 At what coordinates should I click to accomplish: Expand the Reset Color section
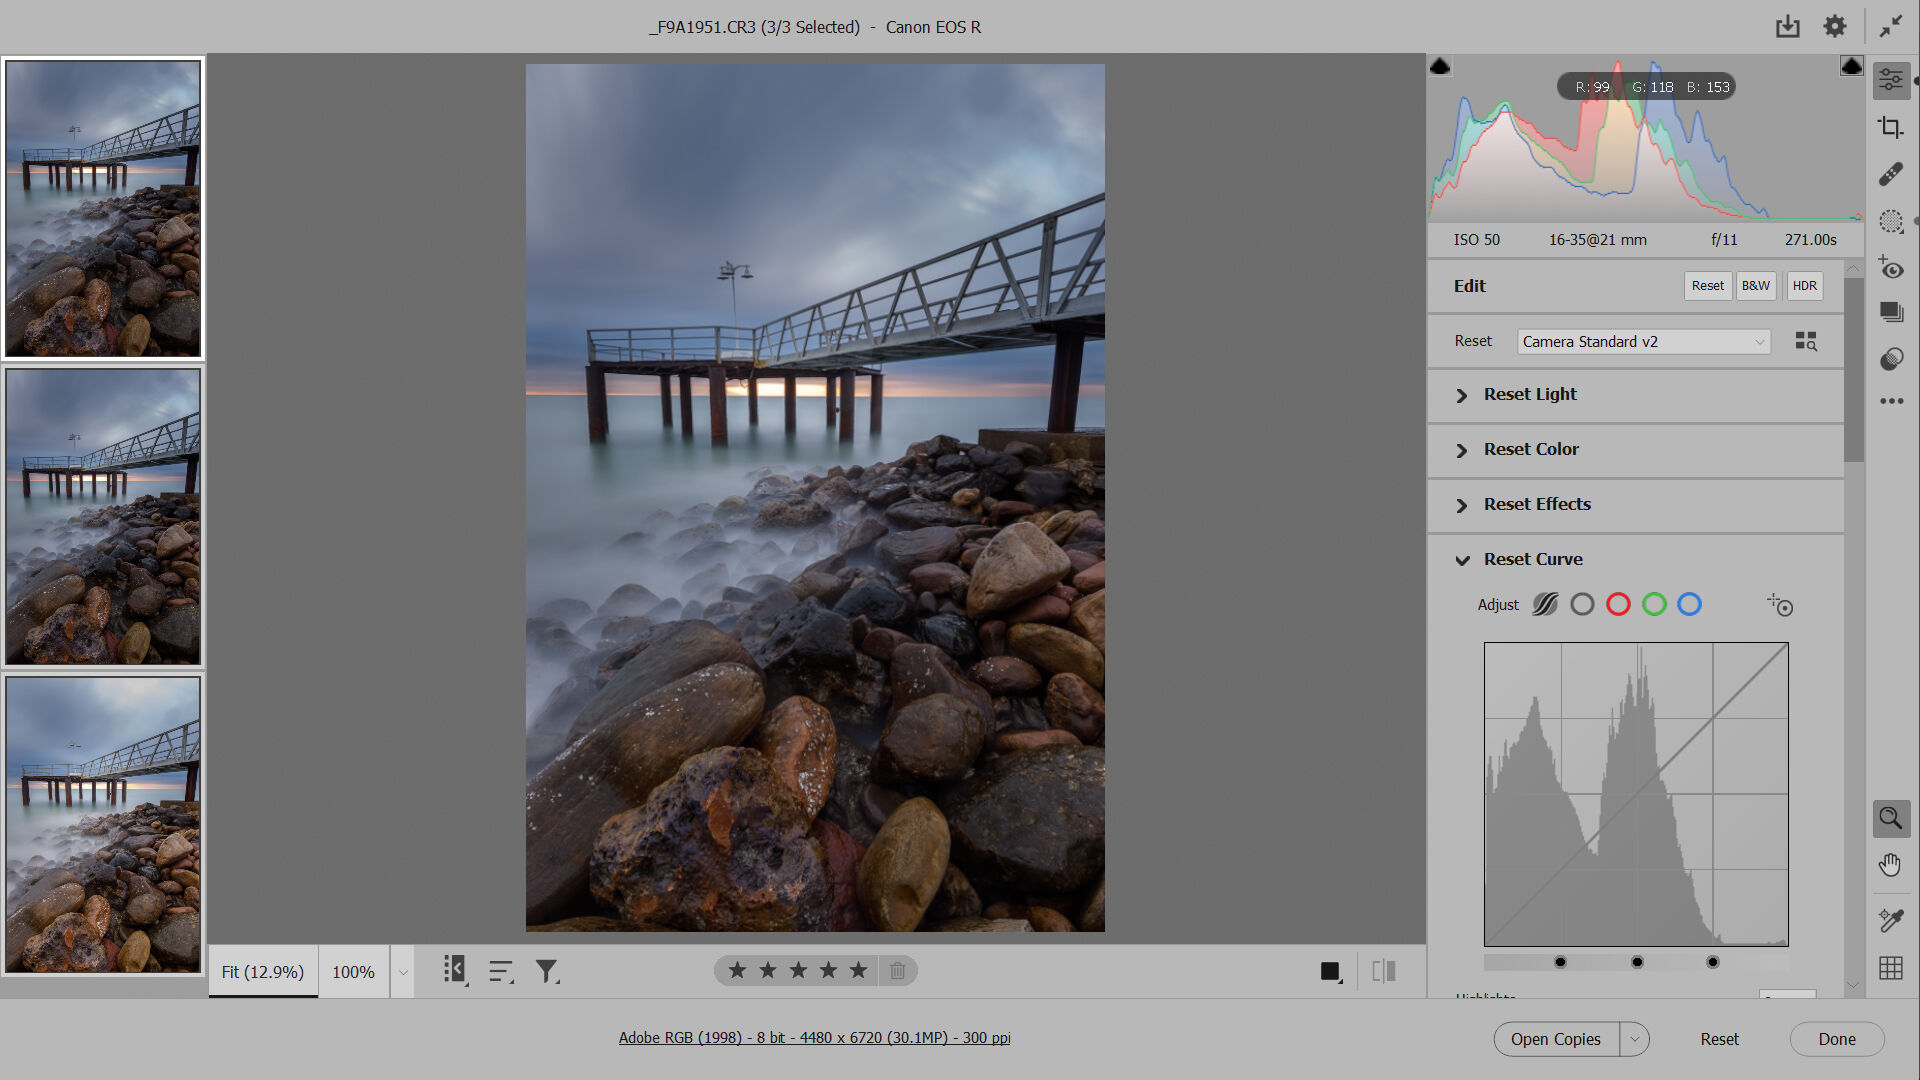pos(1462,450)
